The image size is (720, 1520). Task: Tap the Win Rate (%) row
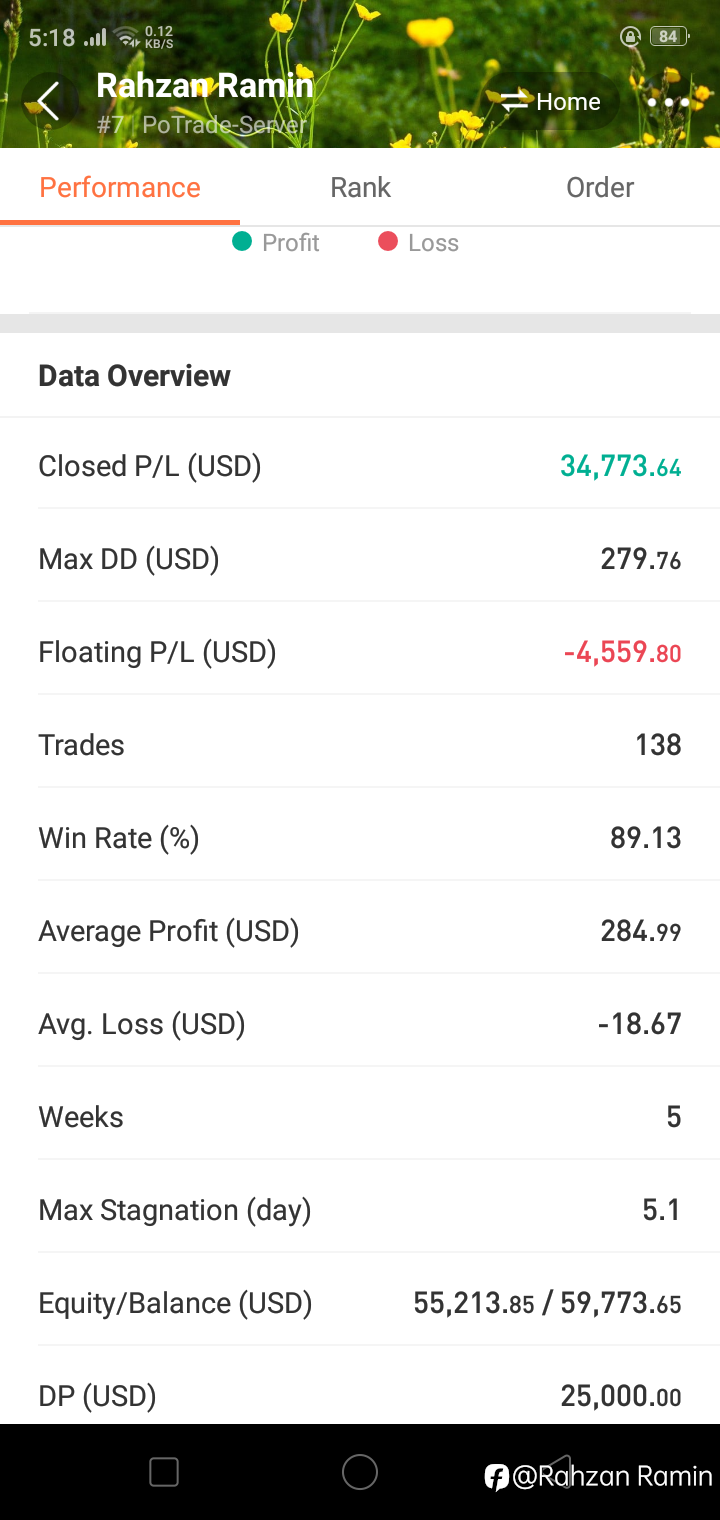pos(360,838)
